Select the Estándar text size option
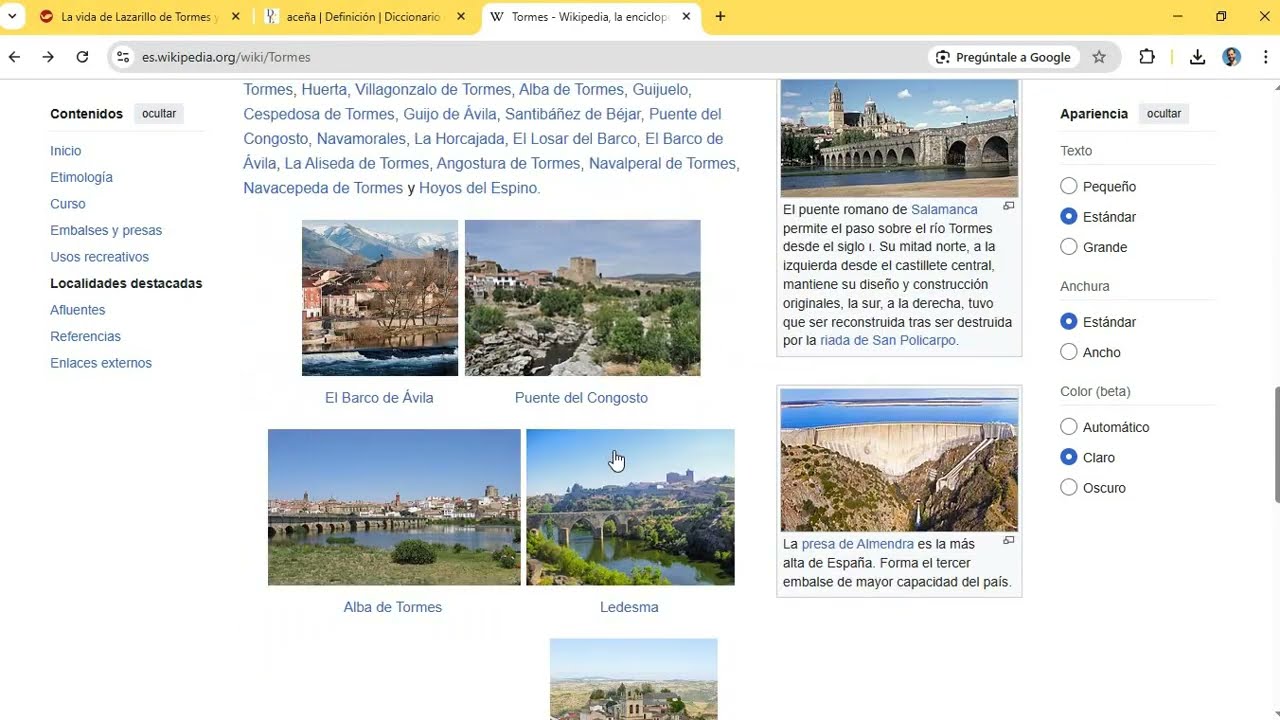The image size is (1280, 720). pyautogui.click(x=1069, y=216)
